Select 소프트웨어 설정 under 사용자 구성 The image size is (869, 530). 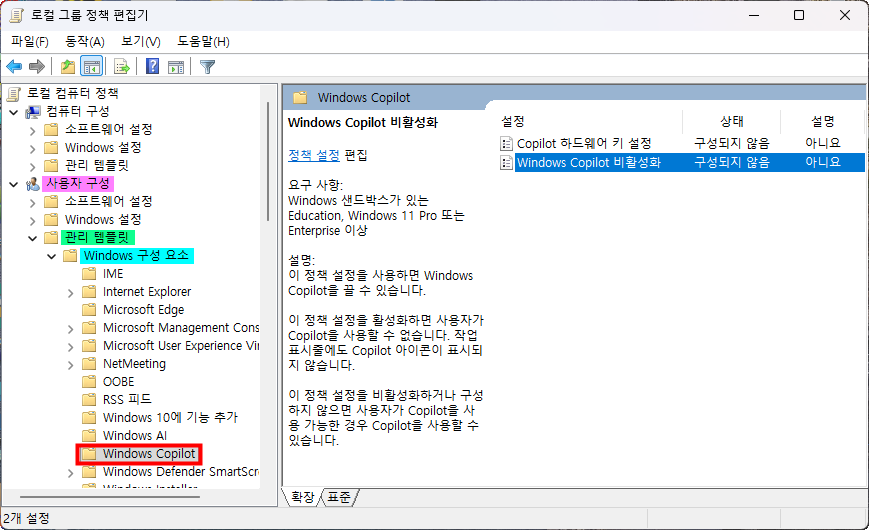109,201
